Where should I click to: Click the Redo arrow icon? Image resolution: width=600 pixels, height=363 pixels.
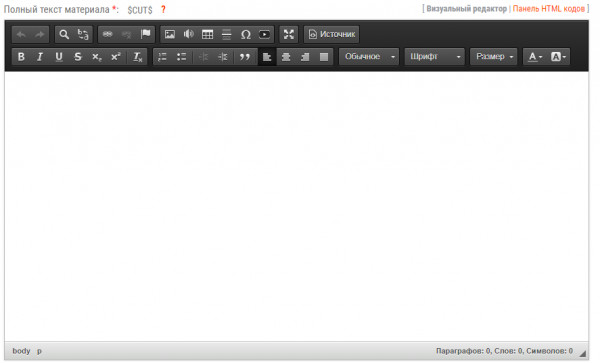click(39, 34)
